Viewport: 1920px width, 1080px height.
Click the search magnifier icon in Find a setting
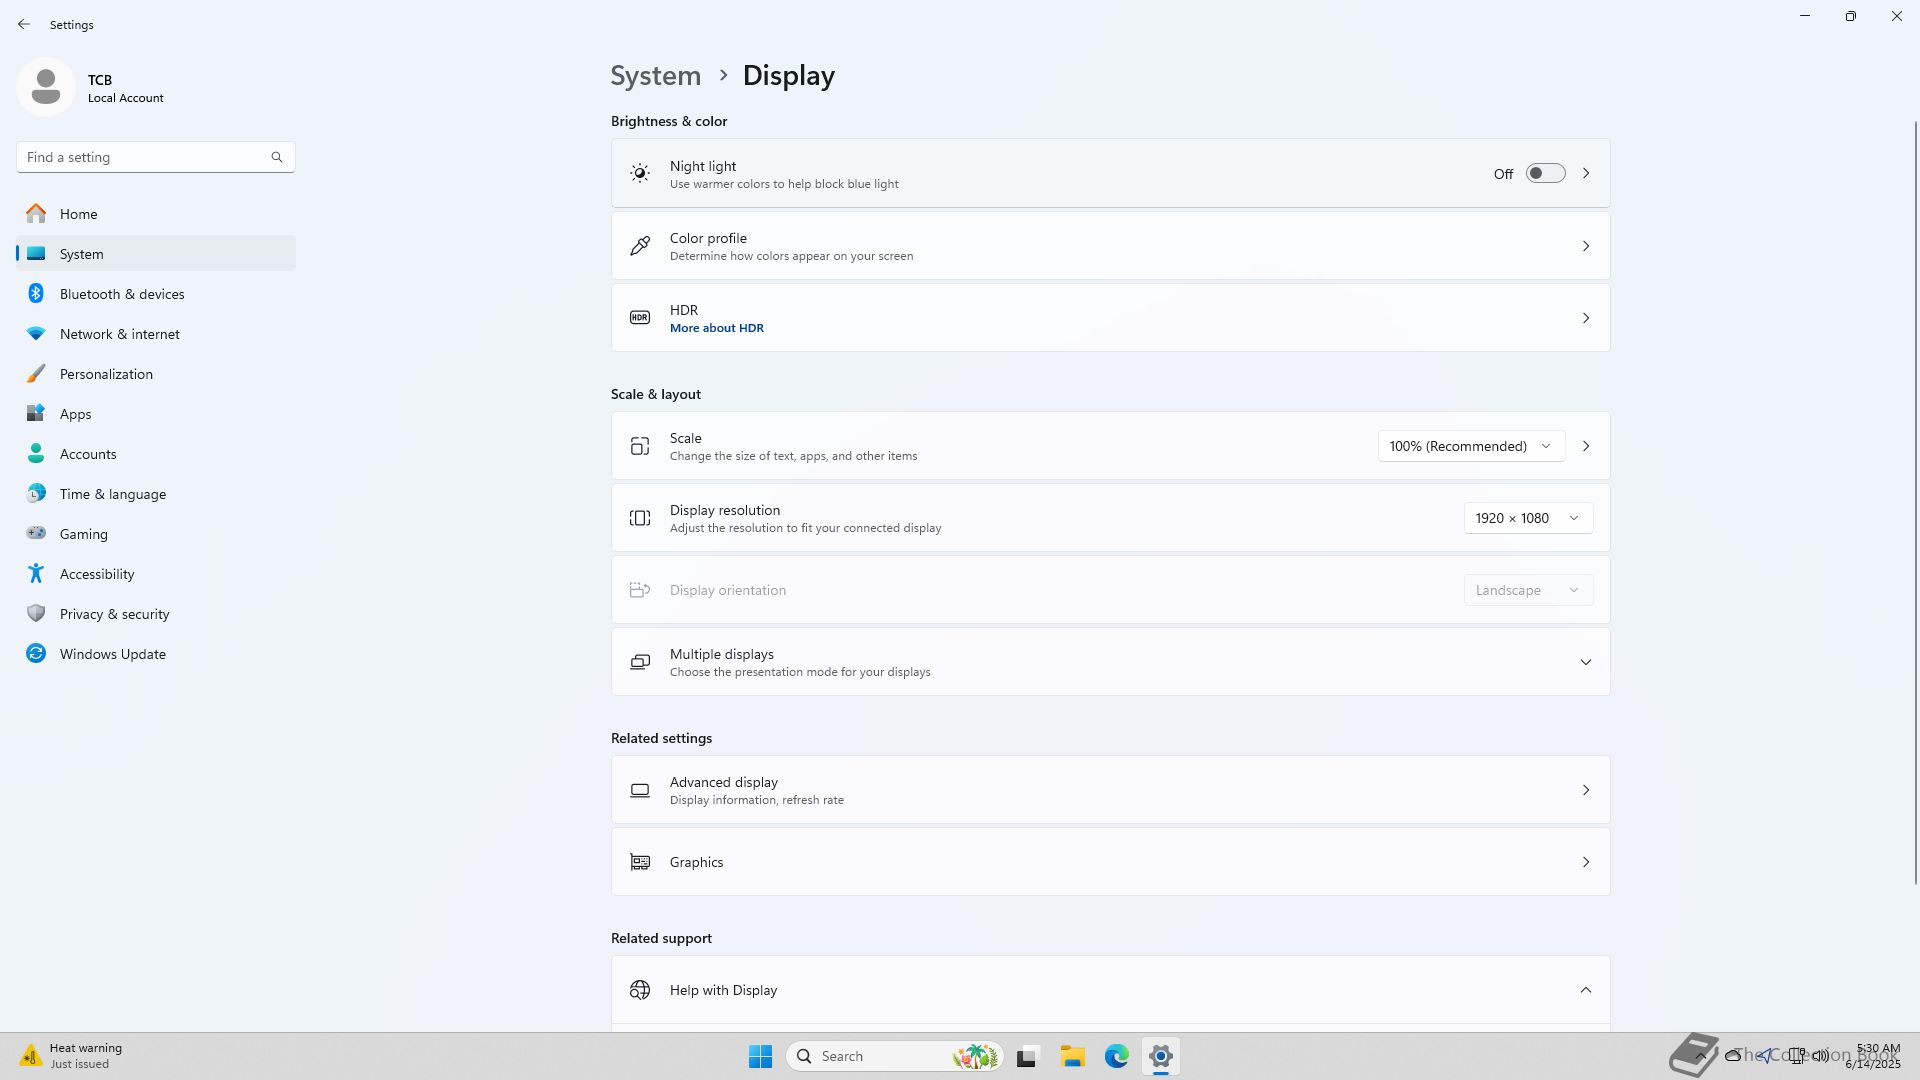tap(277, 157)
